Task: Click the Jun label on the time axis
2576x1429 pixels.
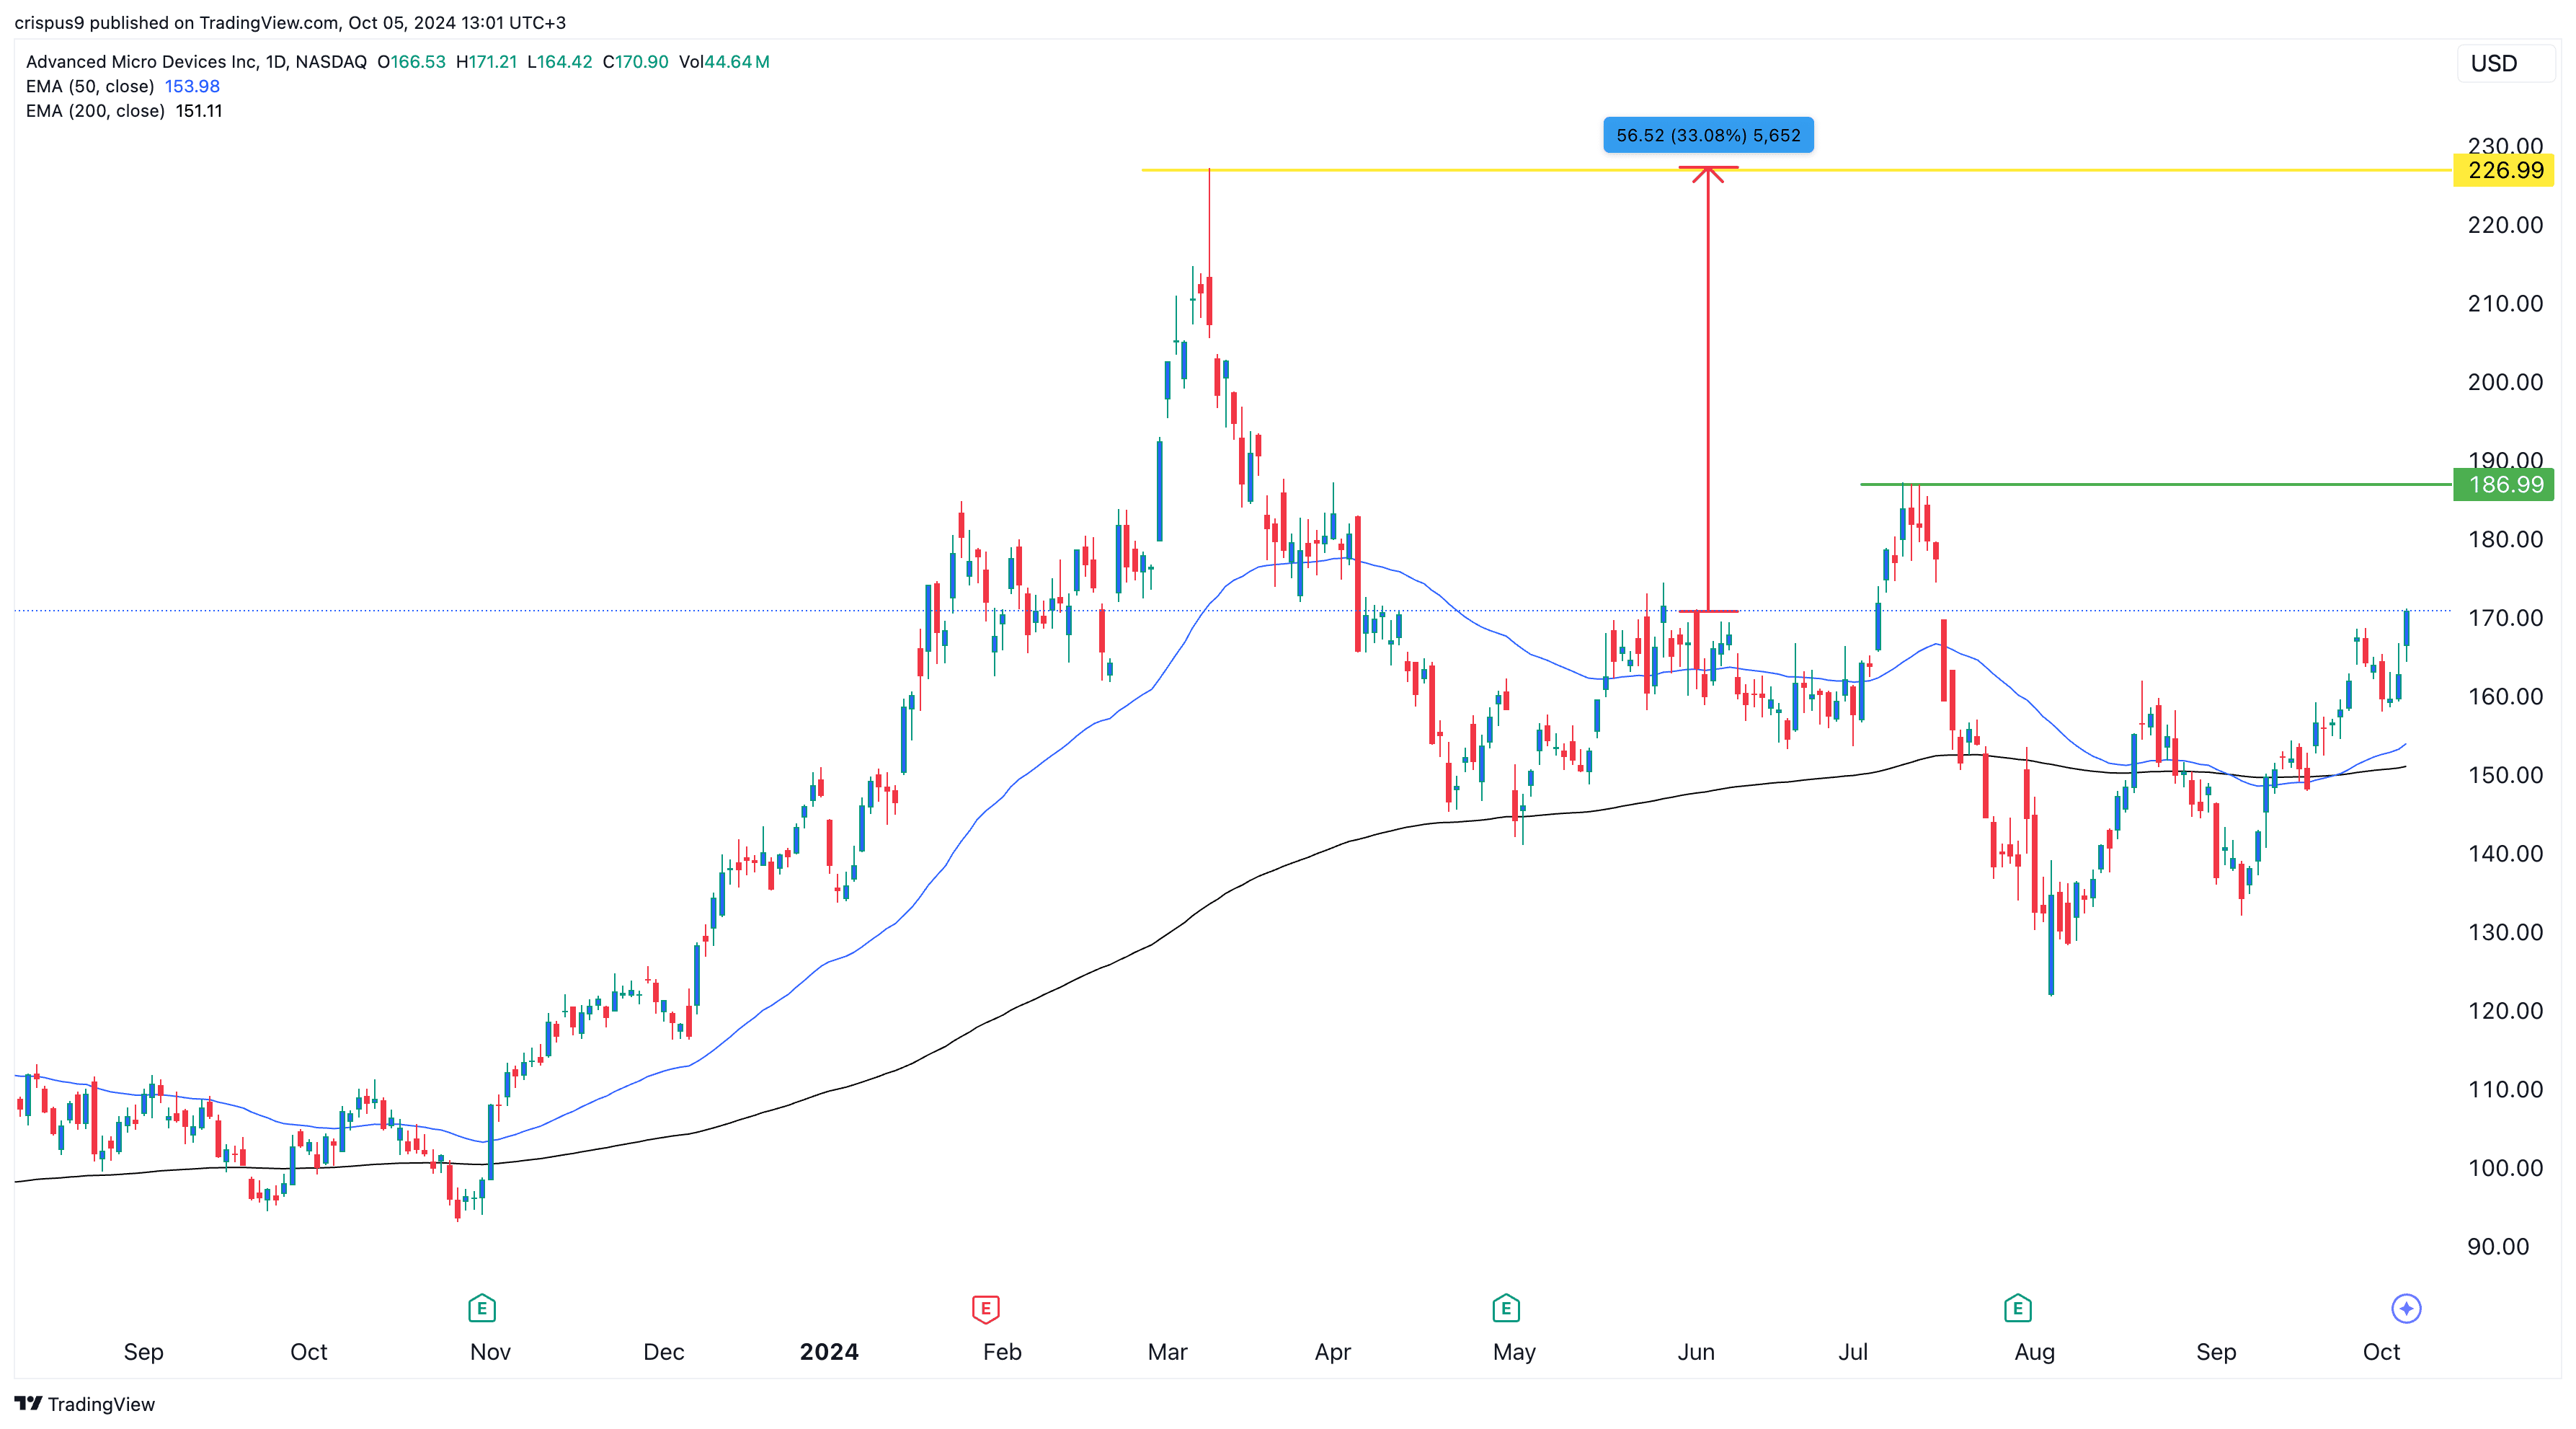Action: pyautogui.click(x=1696, y=1351)
